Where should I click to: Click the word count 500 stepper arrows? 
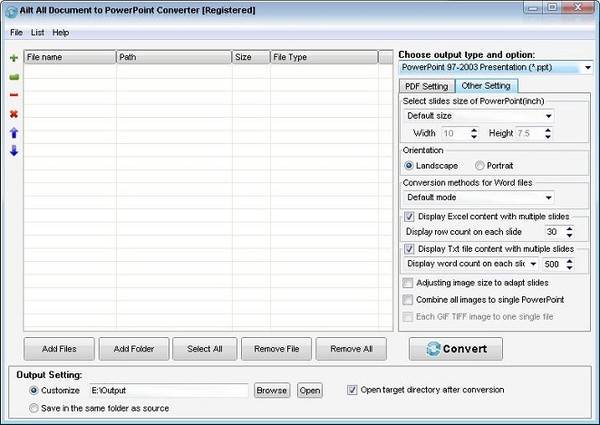click(x=569, y=264)
